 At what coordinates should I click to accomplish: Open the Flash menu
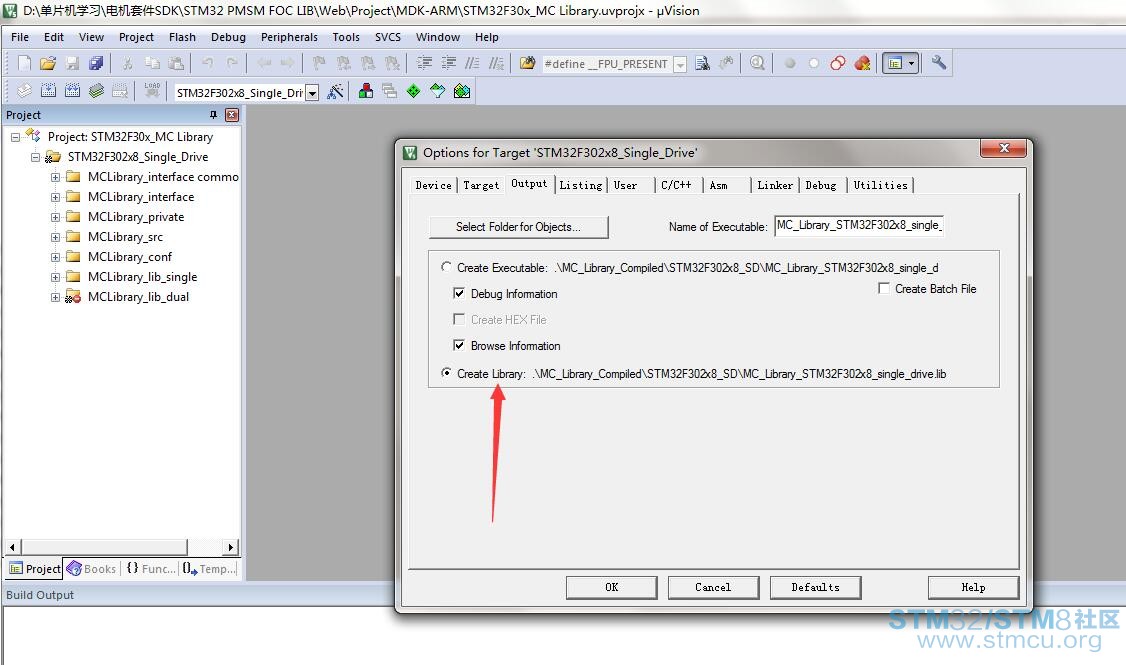tap(182, 37)
